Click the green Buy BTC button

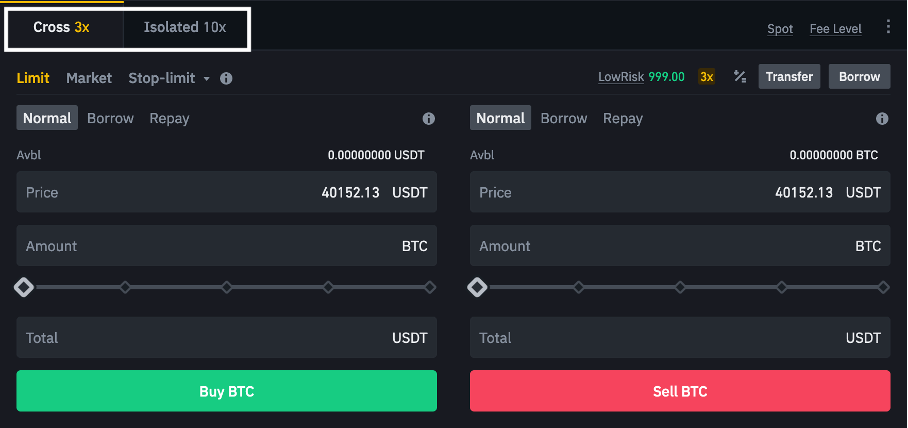tap(226, 391)
